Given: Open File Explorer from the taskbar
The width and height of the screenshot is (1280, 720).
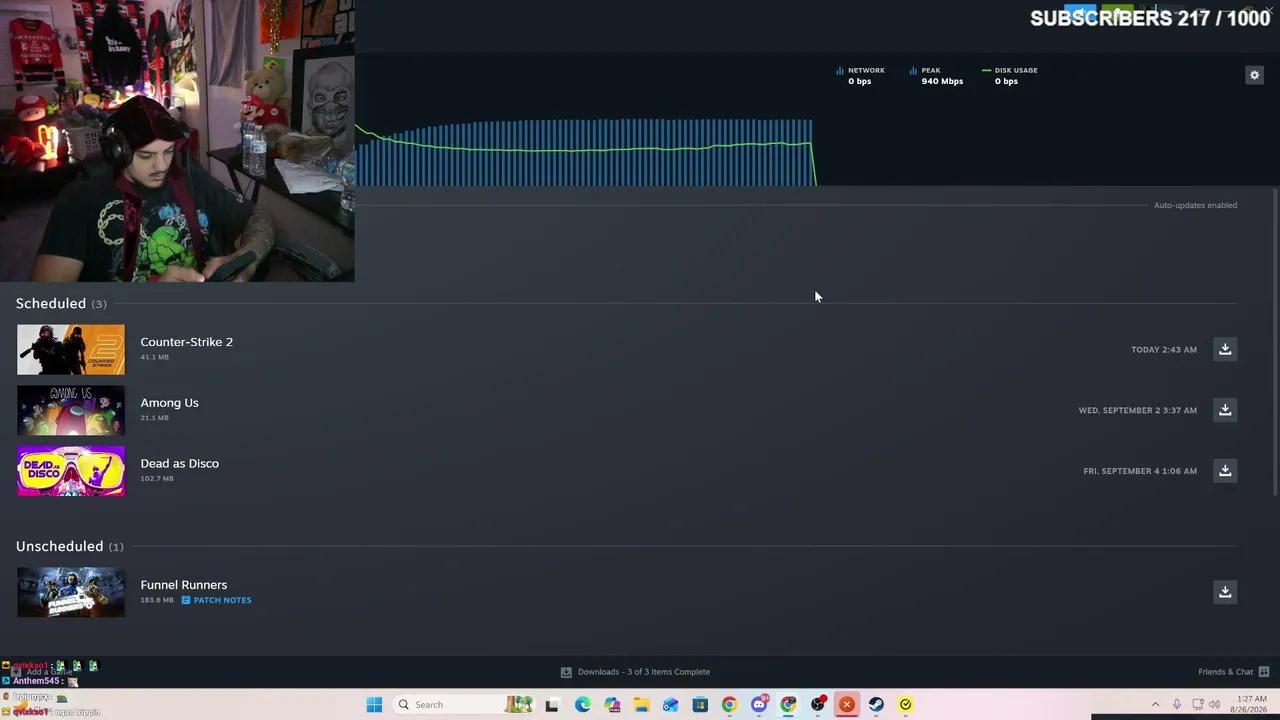Looking at the screenshot, I should click(641, 705).
